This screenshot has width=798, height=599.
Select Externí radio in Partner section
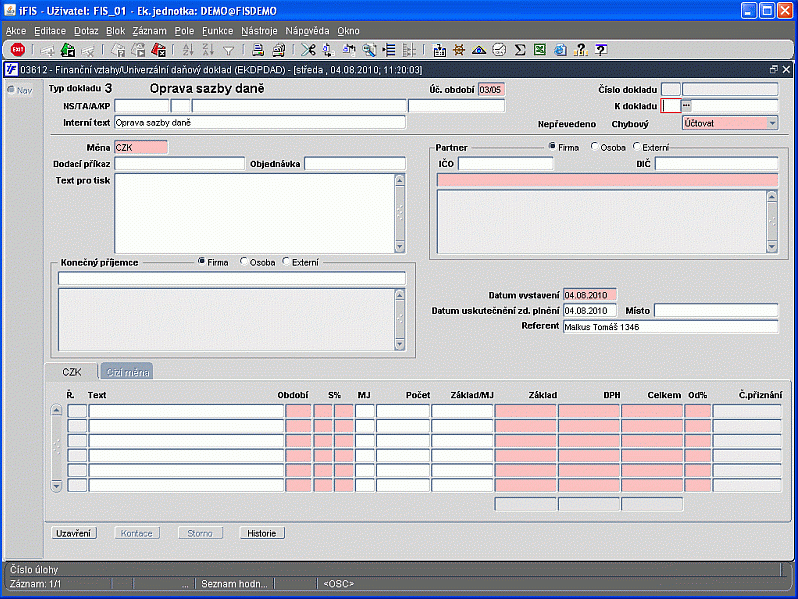click(636, 147)
